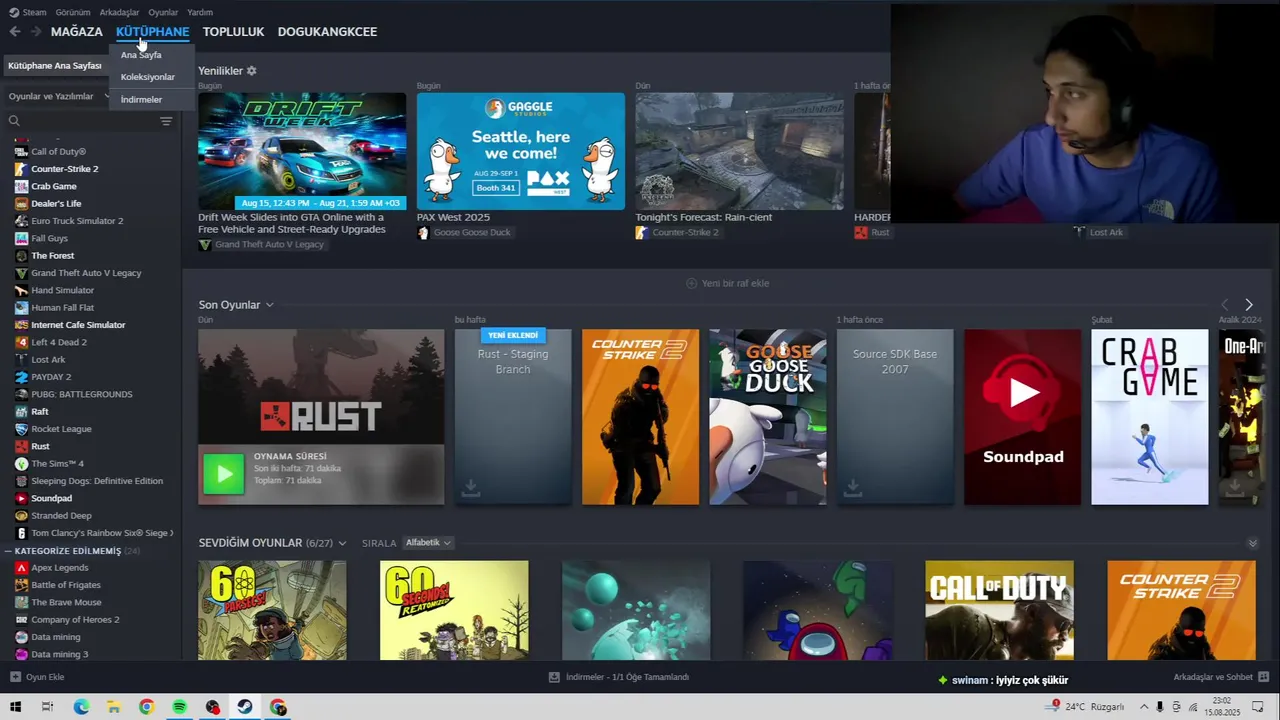Click the Apex Legends sidebar icon

point(21,568)
